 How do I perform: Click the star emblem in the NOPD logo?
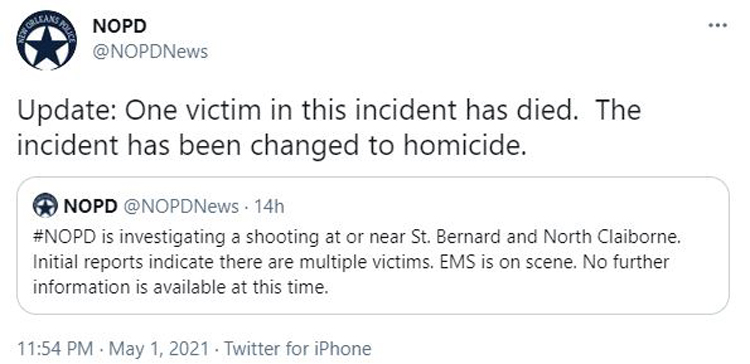tap(46, 45)
